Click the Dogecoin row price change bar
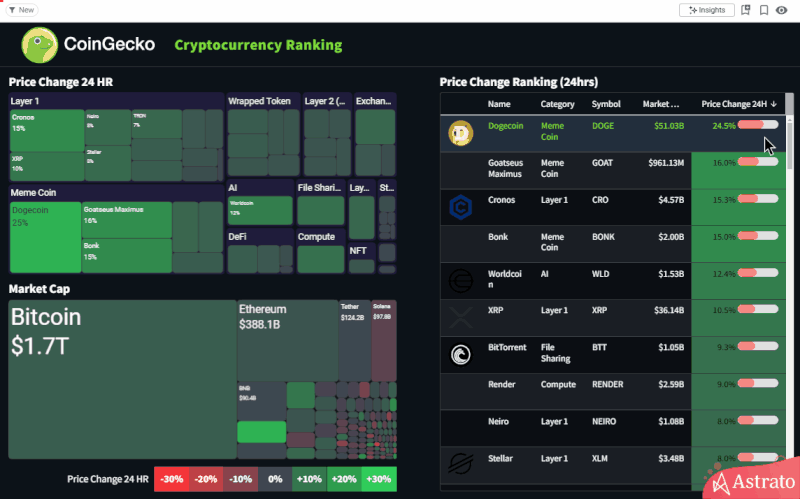 758,125
